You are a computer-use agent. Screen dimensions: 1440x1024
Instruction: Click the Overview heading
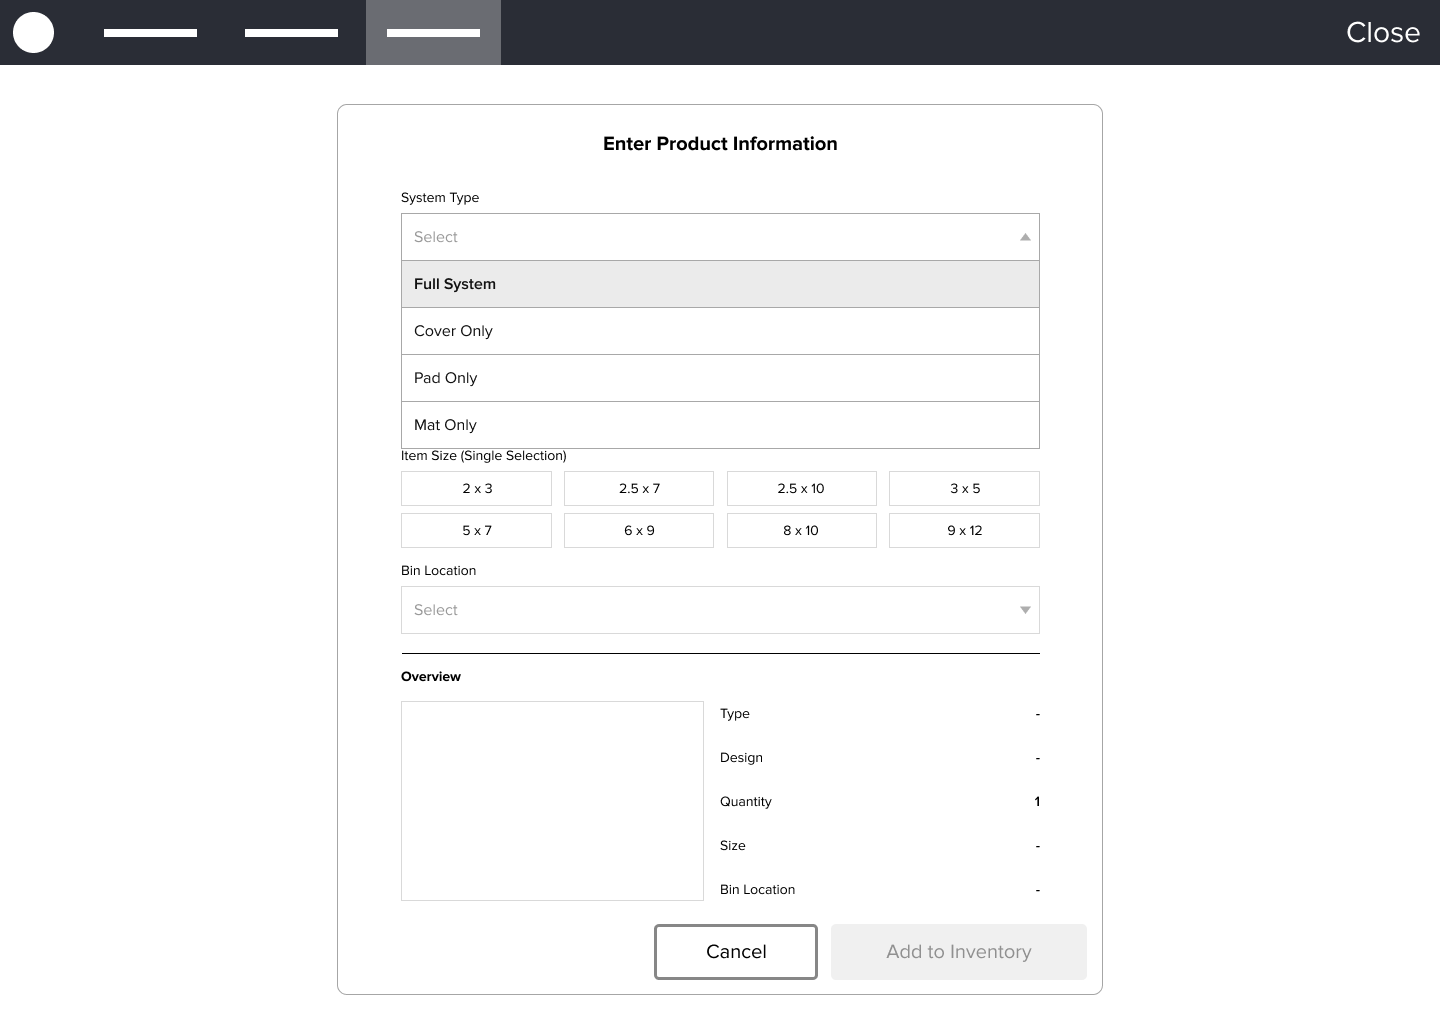pyautogui.click(x=431, y=677)
